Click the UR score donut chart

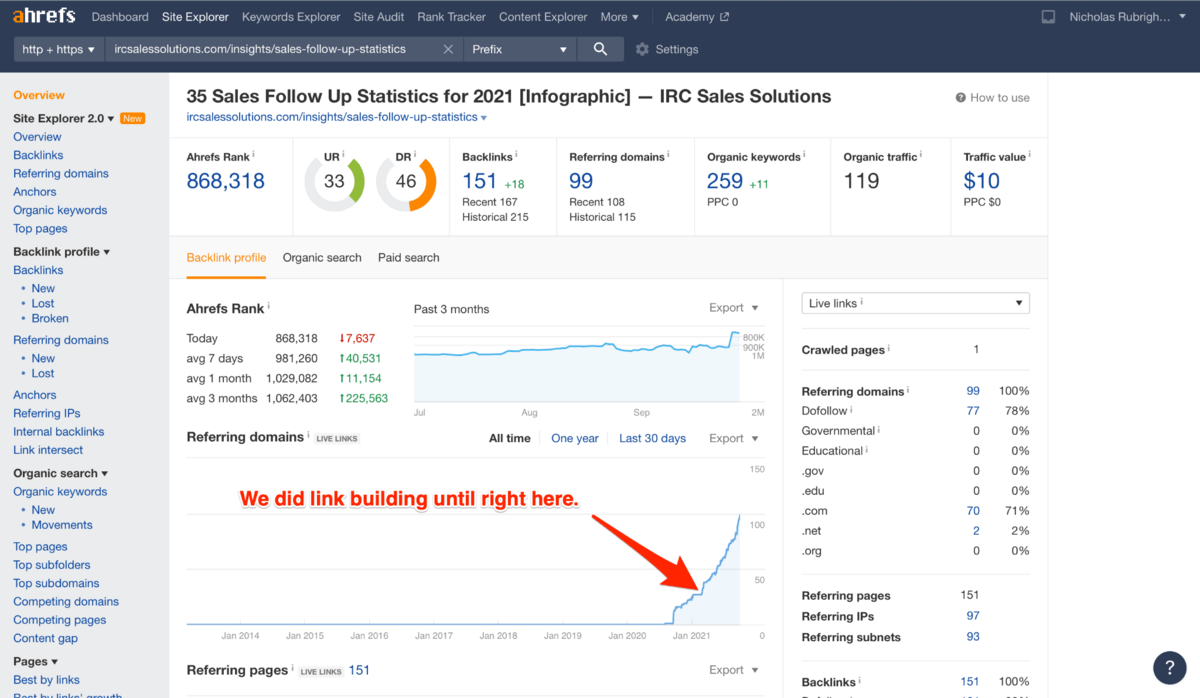(334, 182)
